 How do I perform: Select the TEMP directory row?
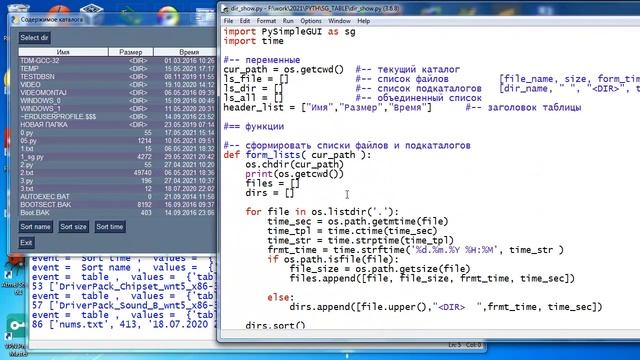pos(118,69)
